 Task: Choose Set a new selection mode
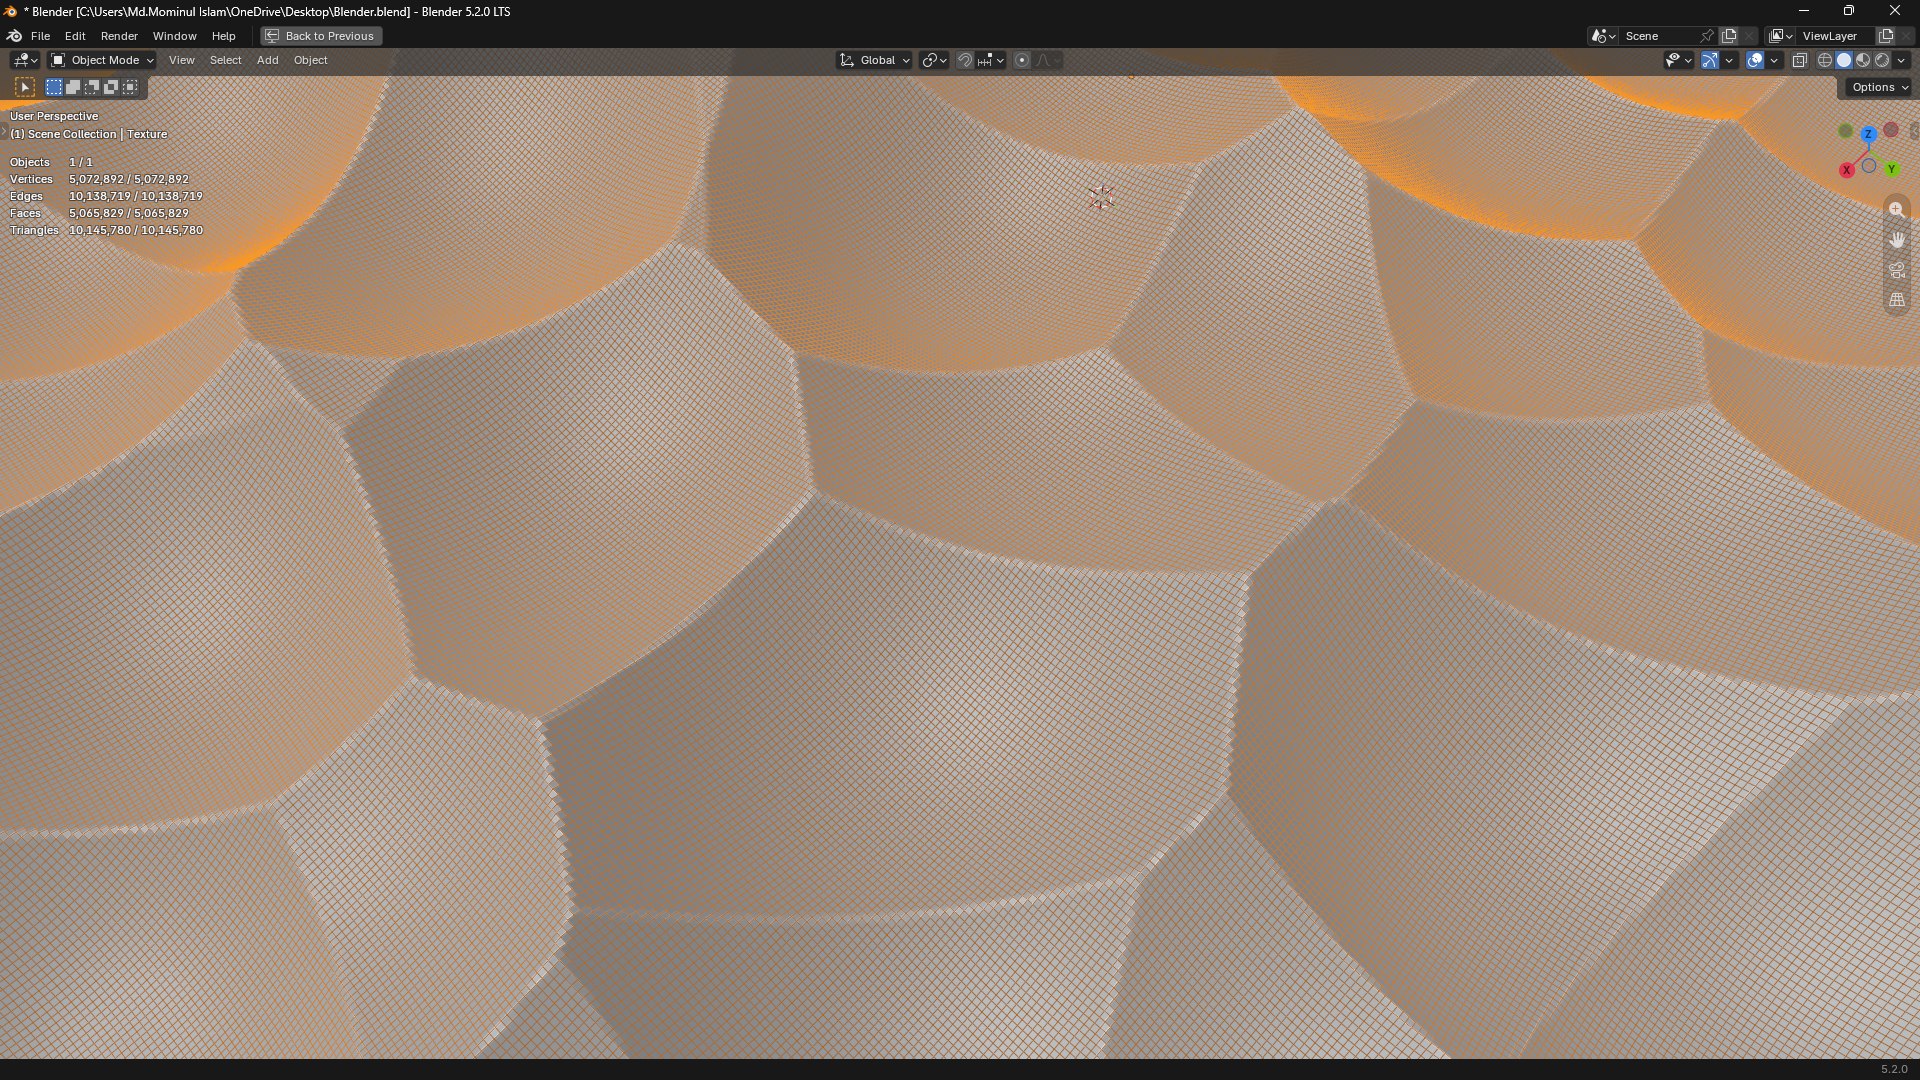pyautogui.click(x=54, y=88)
